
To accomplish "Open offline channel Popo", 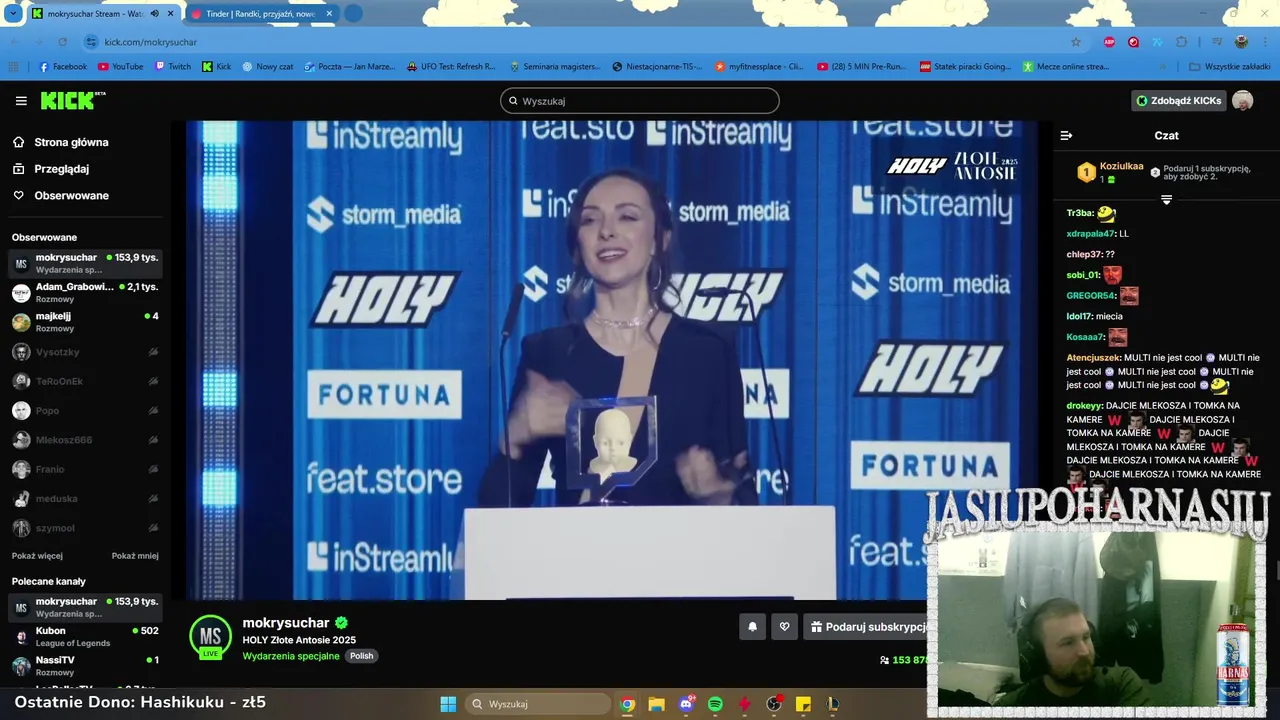I will [x=85, y=411].
